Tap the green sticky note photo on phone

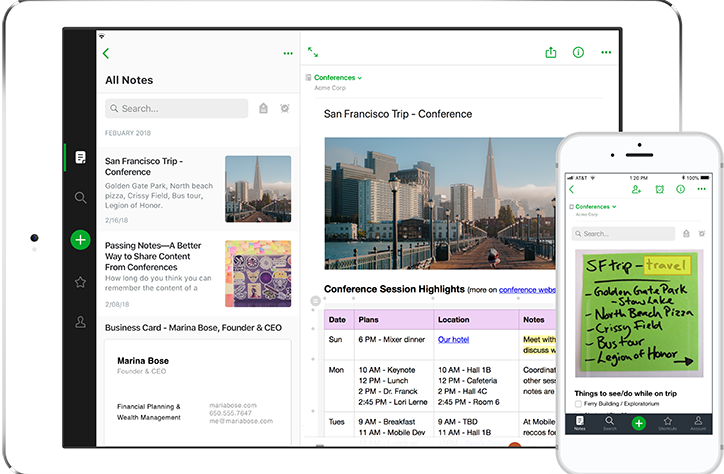click(639, 313)
